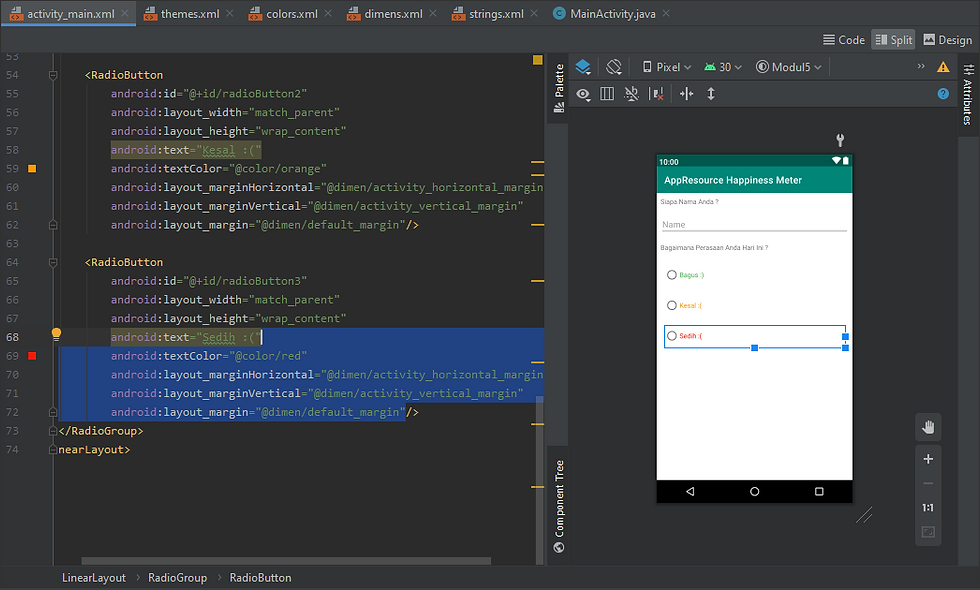Switch editor to Split view mode
Screen dimensions: 980x590
[x=893, y=40]
